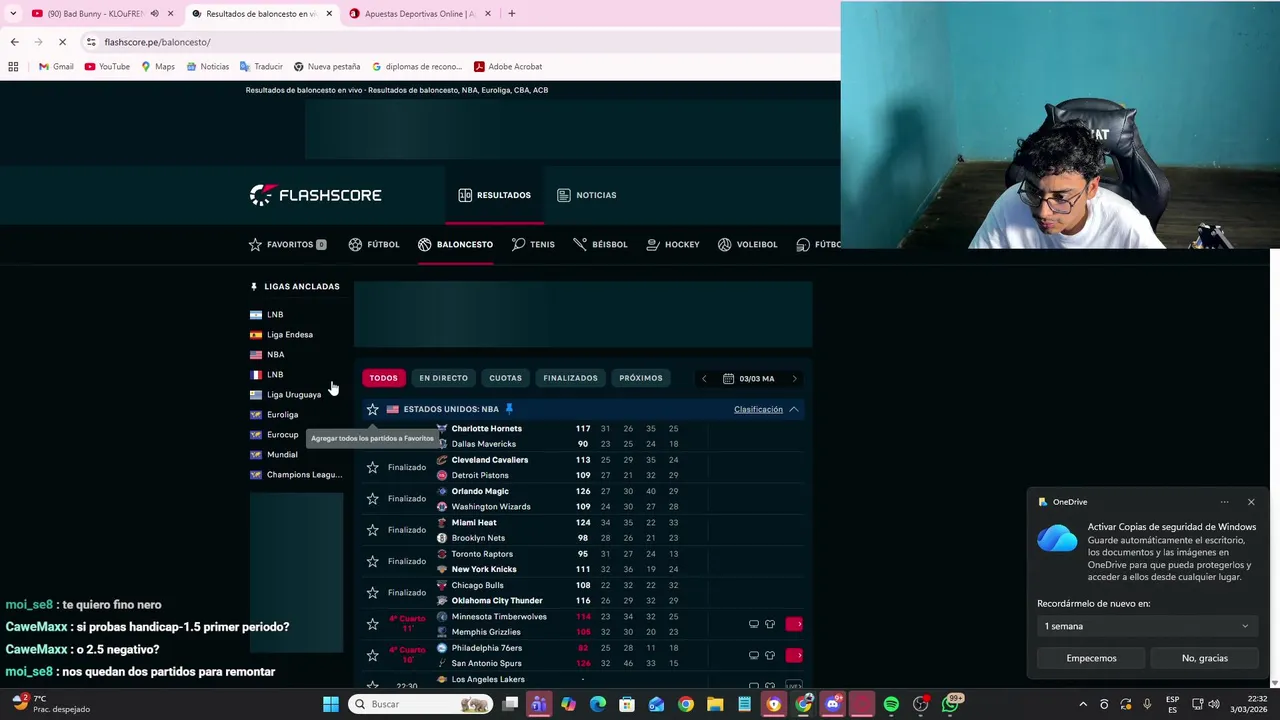Open the 1 semana reminder dropdown
The image size is (1280, 720).
[1146, 626]
